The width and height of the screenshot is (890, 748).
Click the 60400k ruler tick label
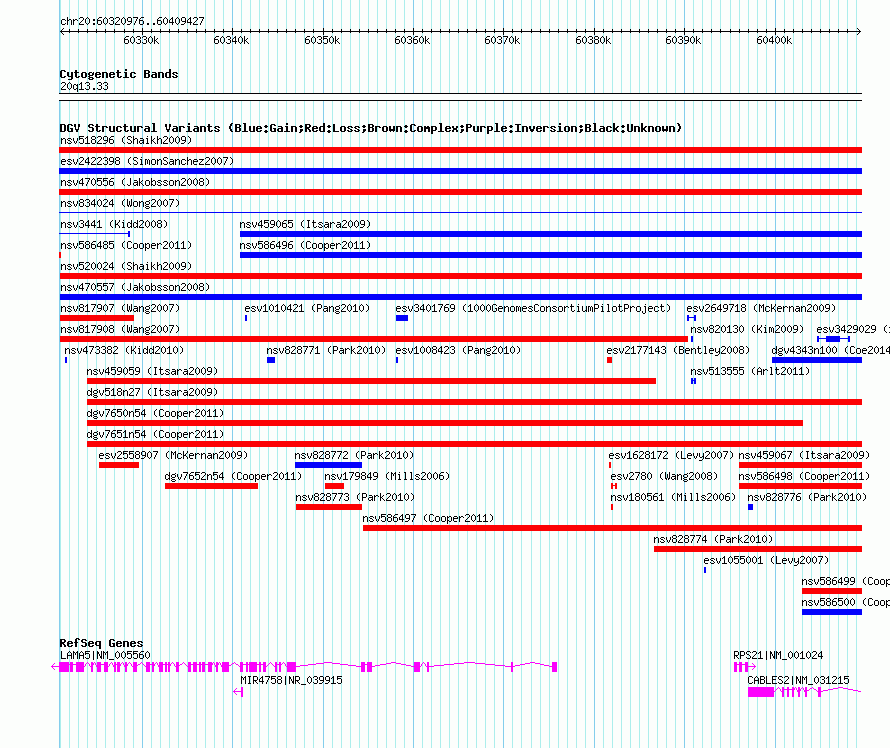[774, 40]
